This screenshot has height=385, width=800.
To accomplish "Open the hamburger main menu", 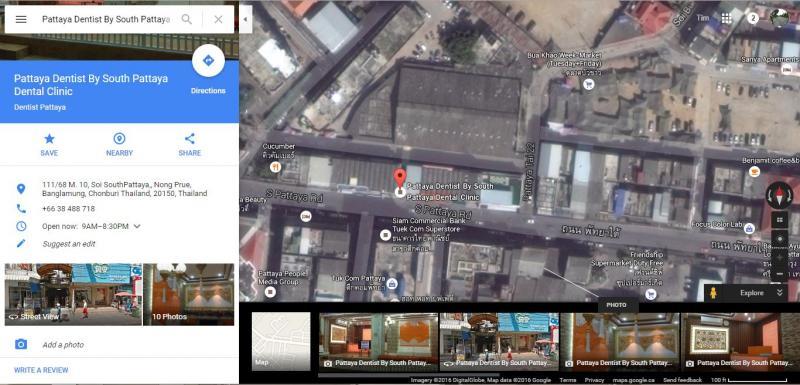I will pyautogui.click(x=21, y=19).
